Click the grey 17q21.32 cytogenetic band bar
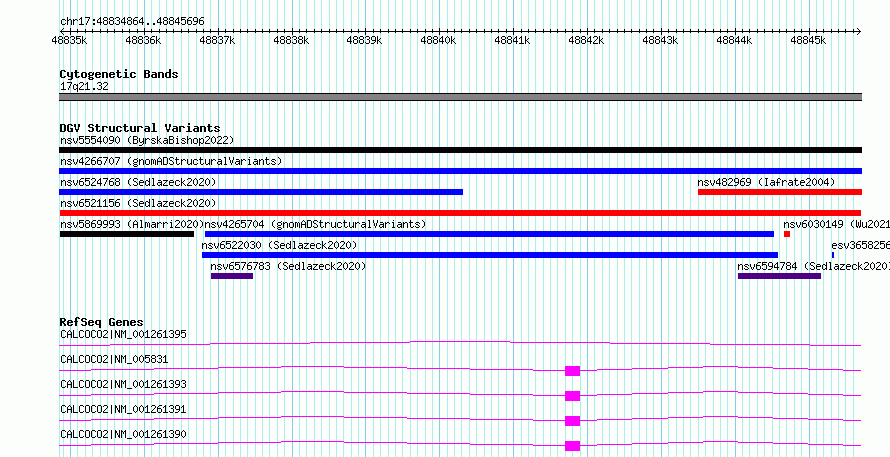 coord(460,97)
